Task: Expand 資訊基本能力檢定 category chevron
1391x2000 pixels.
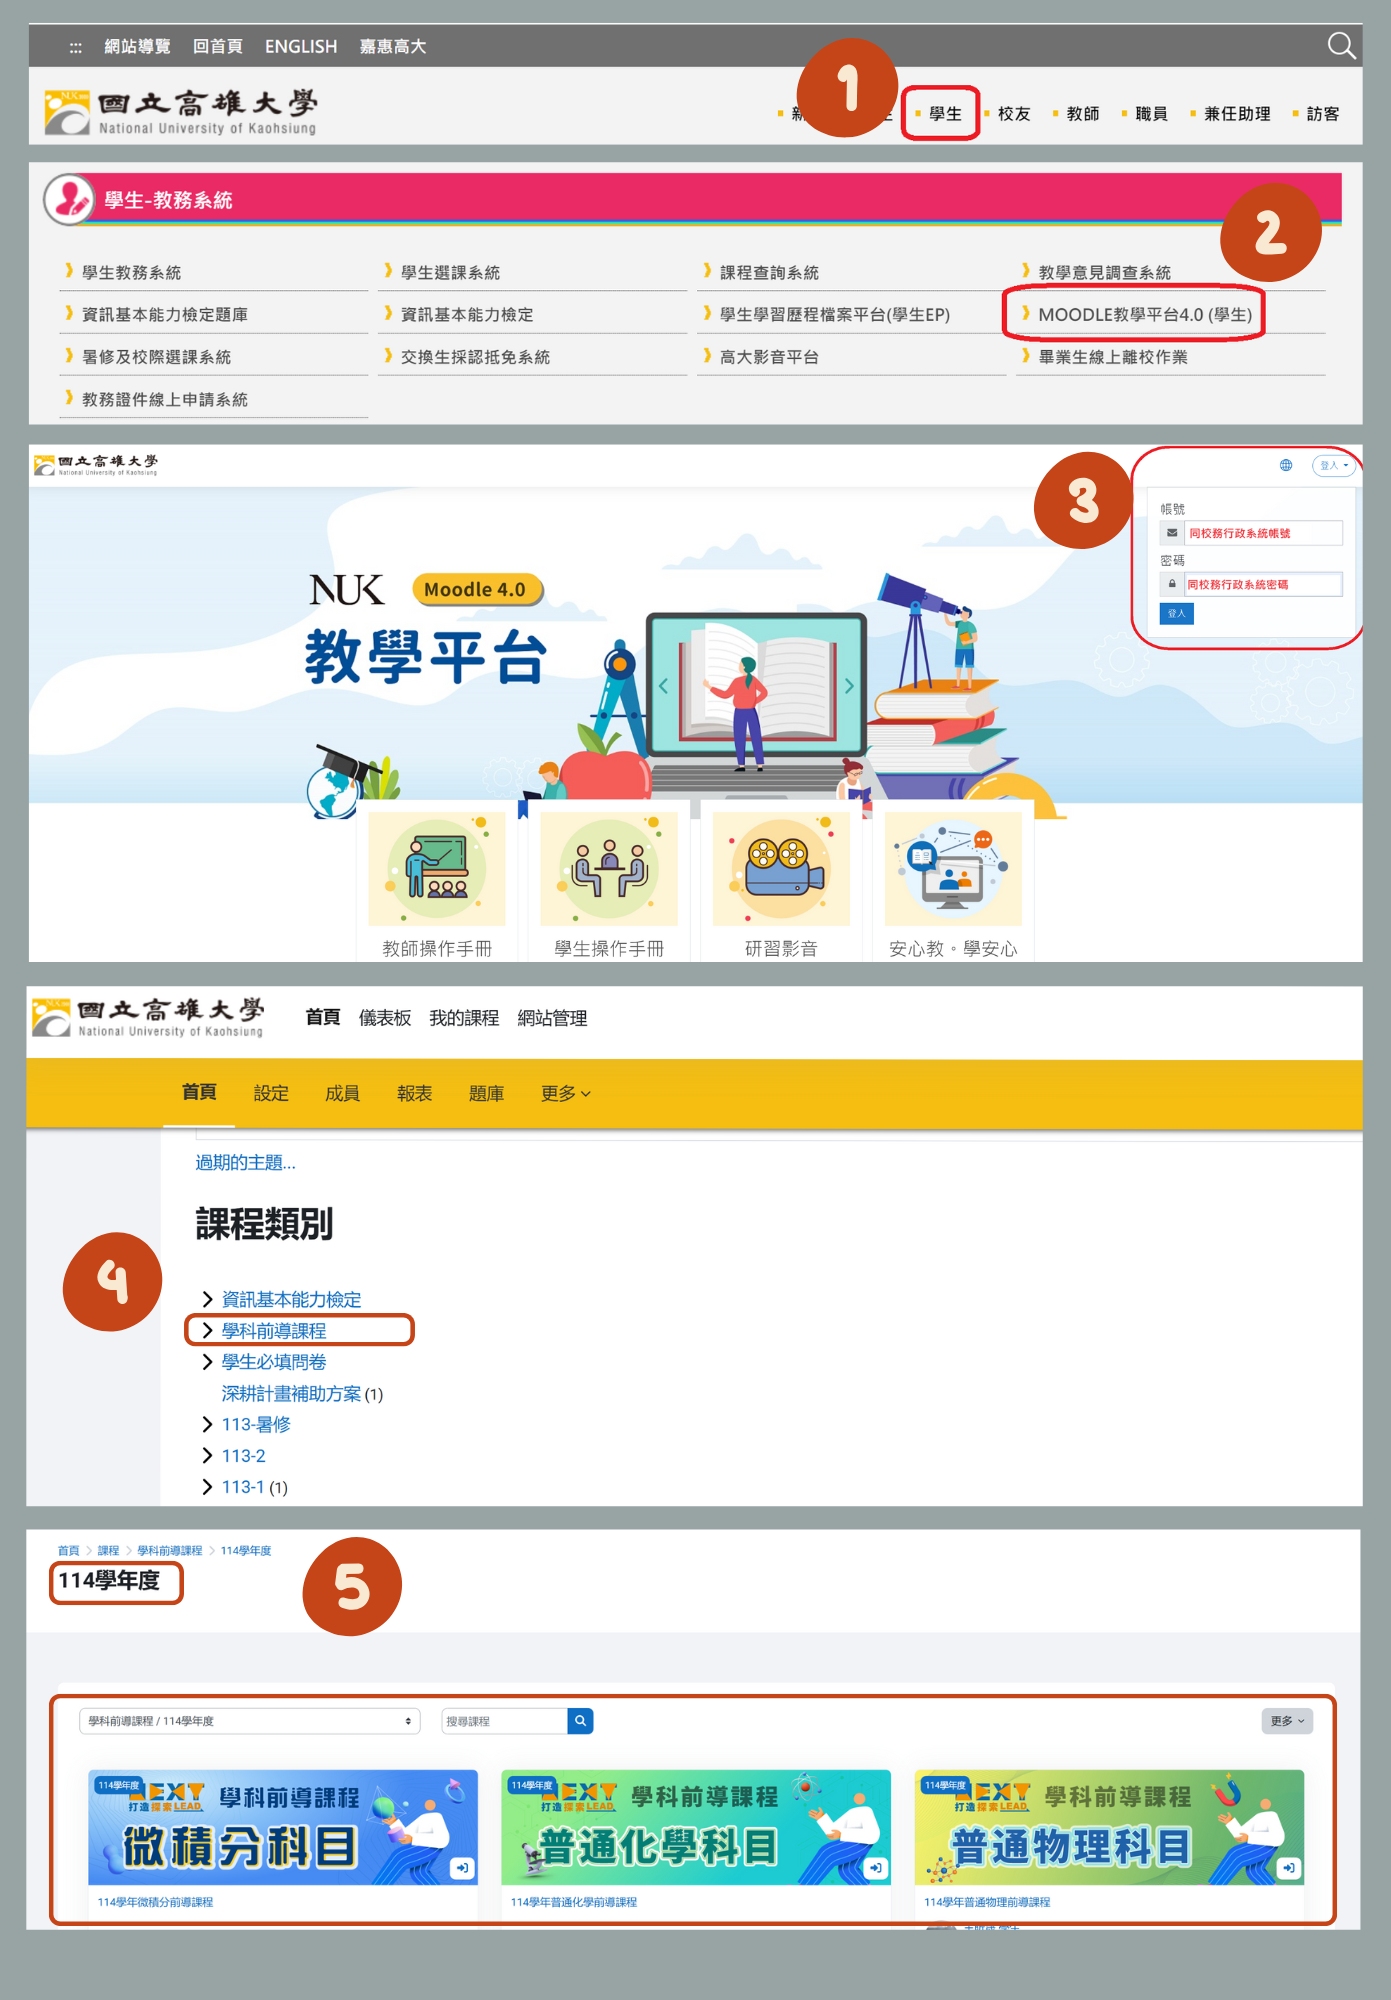Action: point(207,1299)
